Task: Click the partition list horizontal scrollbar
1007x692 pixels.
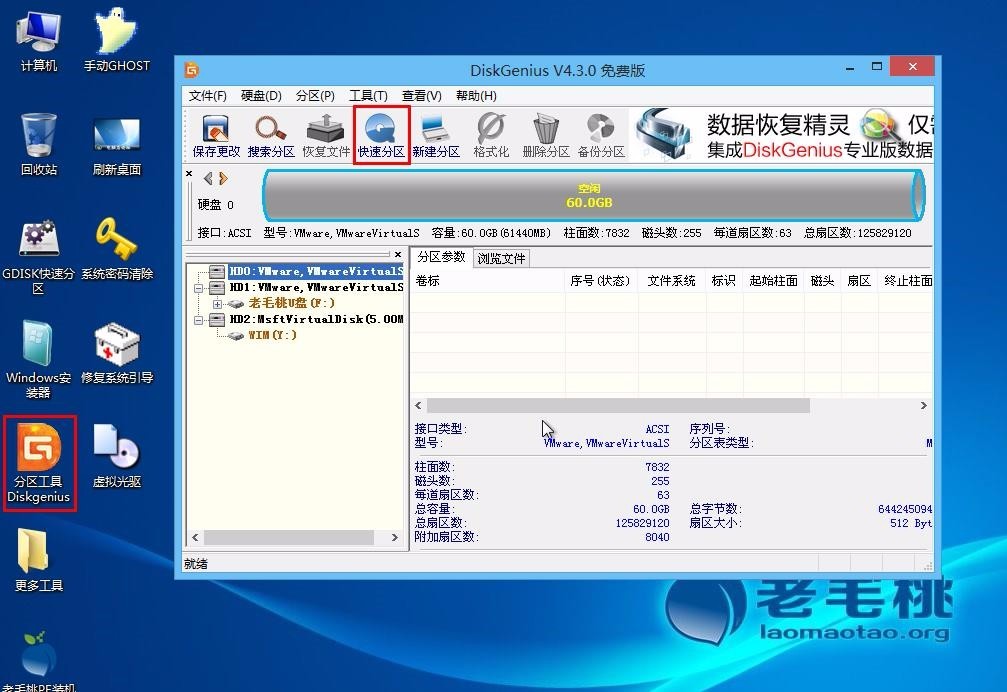Action: (x=618, y=406)
